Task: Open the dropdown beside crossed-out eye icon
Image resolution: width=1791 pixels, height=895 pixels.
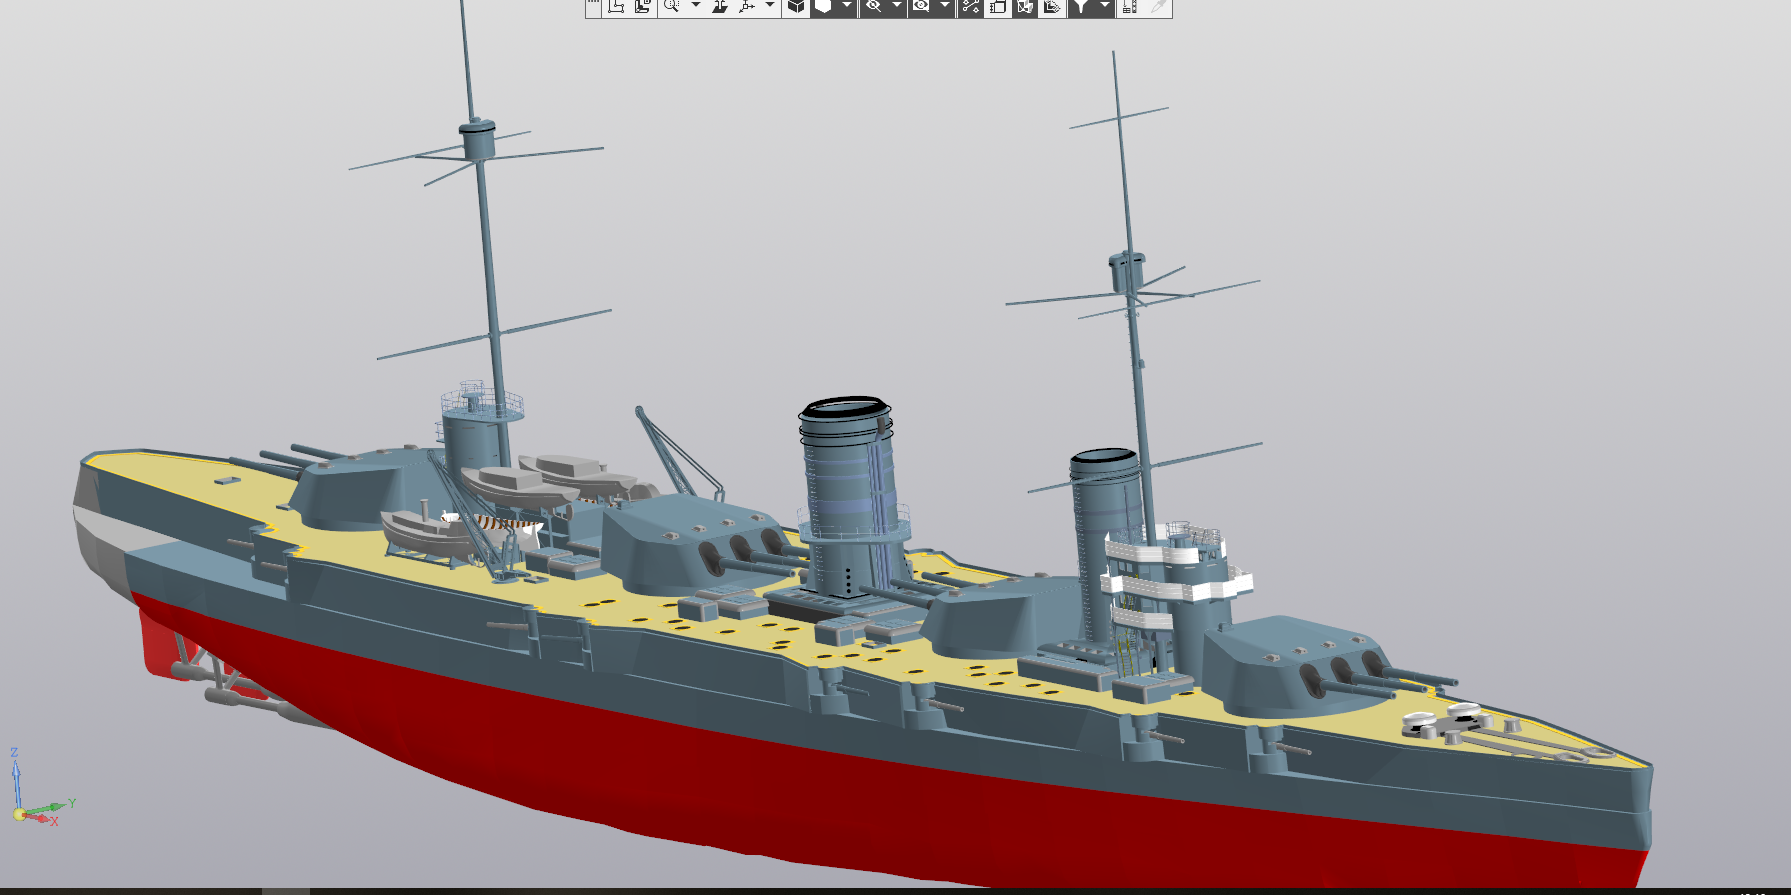Action: click(896, 6)
